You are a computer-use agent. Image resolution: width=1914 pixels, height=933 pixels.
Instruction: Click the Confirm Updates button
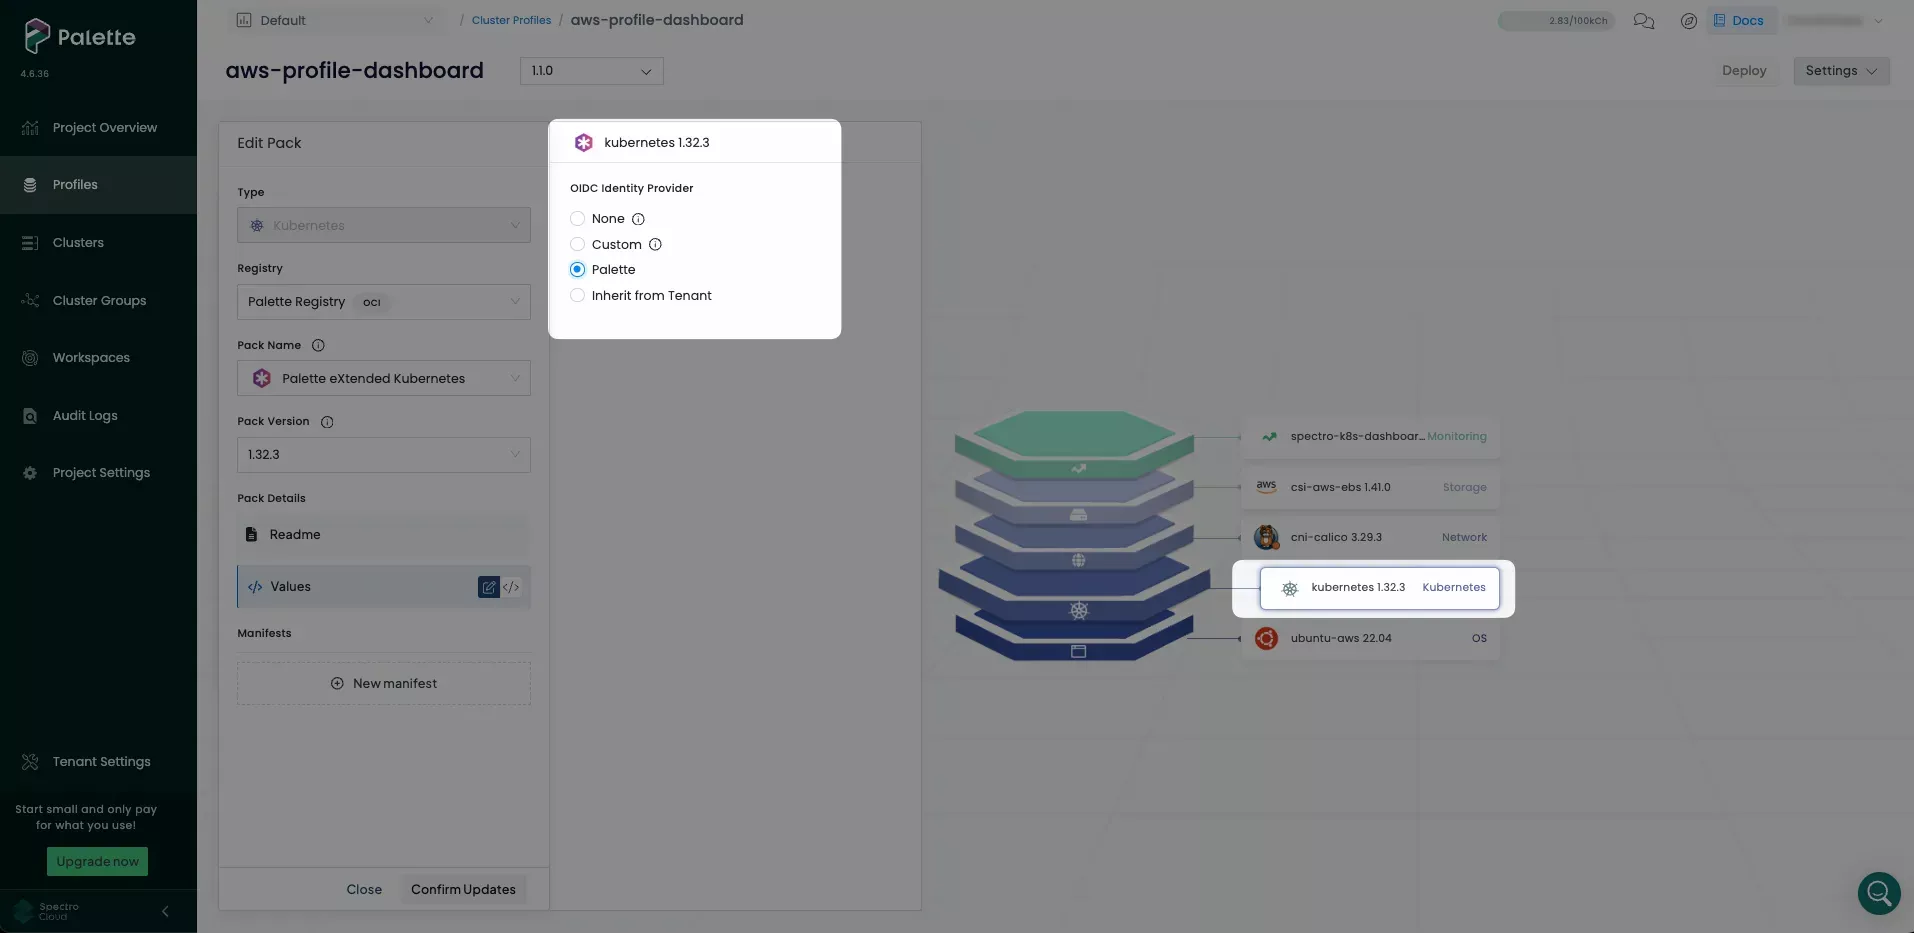tap(462, 889)
